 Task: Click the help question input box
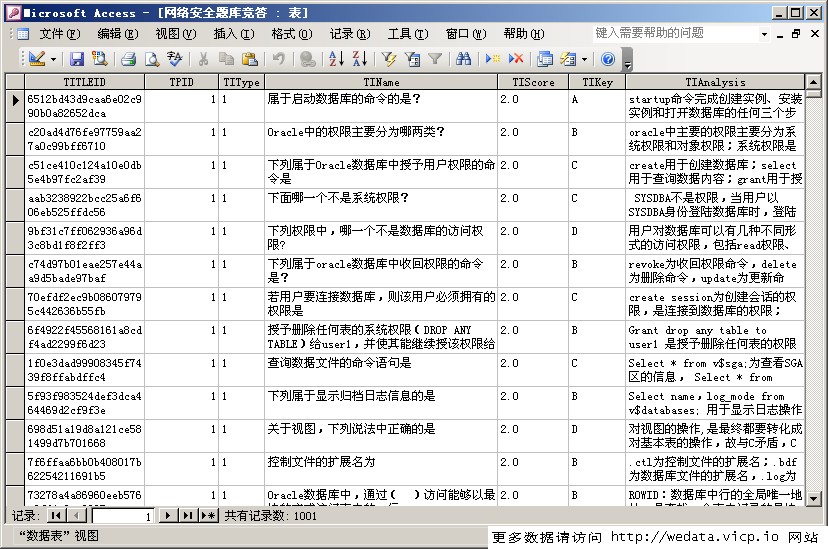pyautogui.click(x=676, y=33)
